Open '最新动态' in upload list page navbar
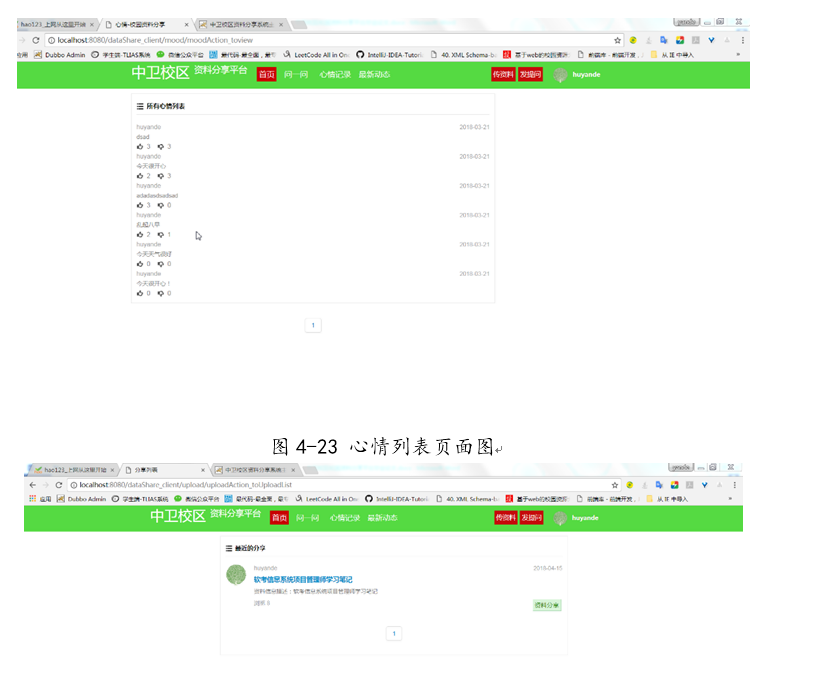This screenshot has width=828, height=684. pos(383,518)
